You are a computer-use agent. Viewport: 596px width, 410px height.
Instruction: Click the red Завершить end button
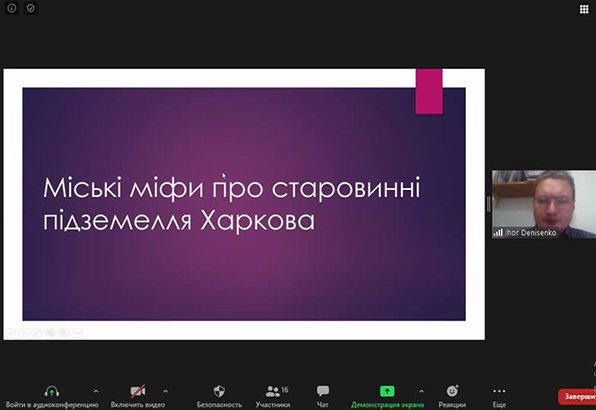pos(577,397)
